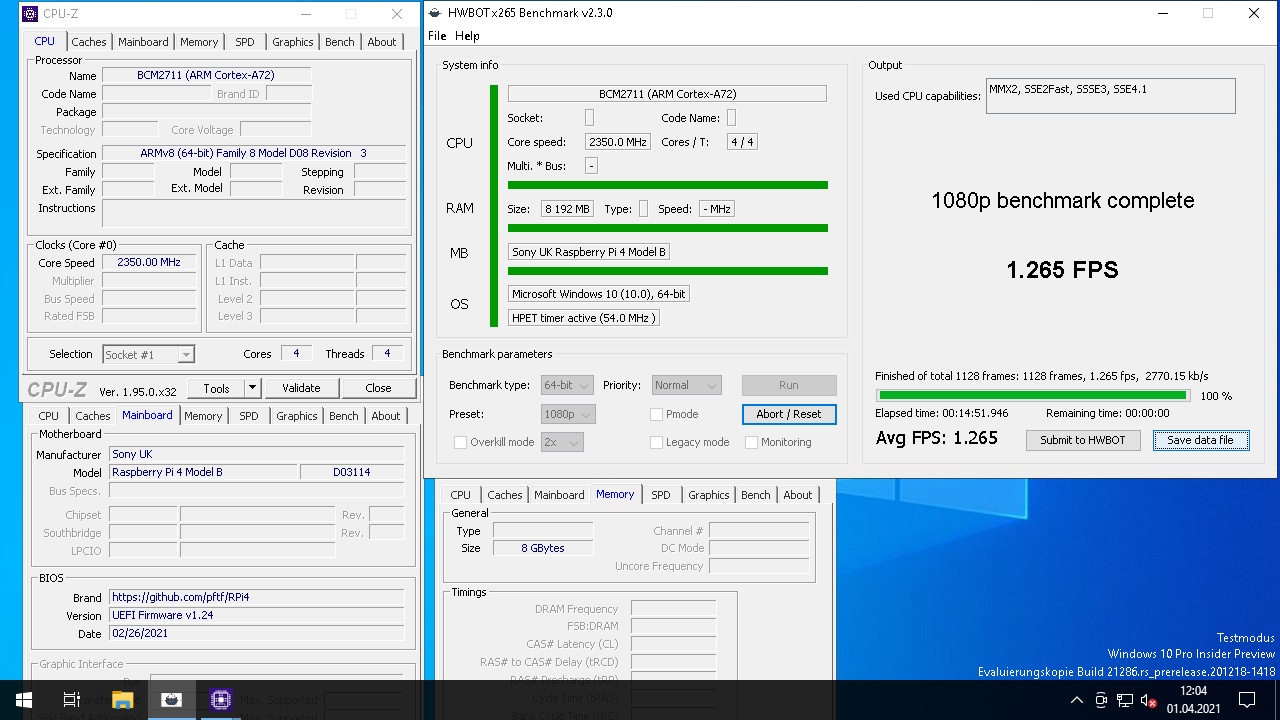Click the CPU-Z Close button
Image resolution: width=1280 pixels, height=720 pixels.
point(378,388)
